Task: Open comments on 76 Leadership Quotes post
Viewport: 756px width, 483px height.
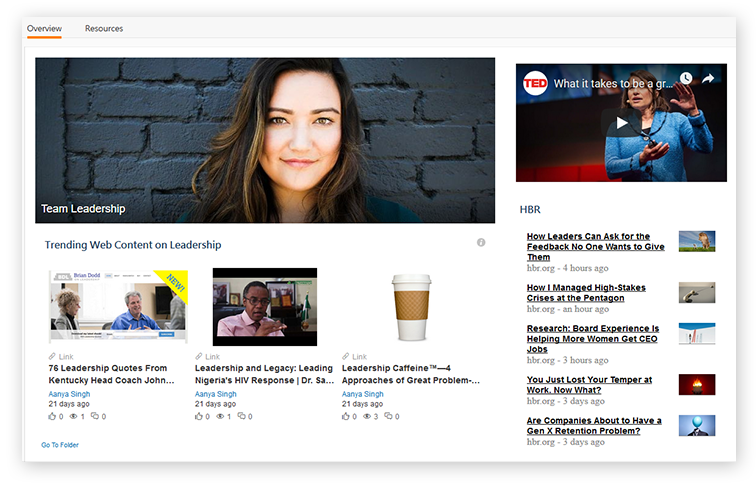Action: point(95,416)
